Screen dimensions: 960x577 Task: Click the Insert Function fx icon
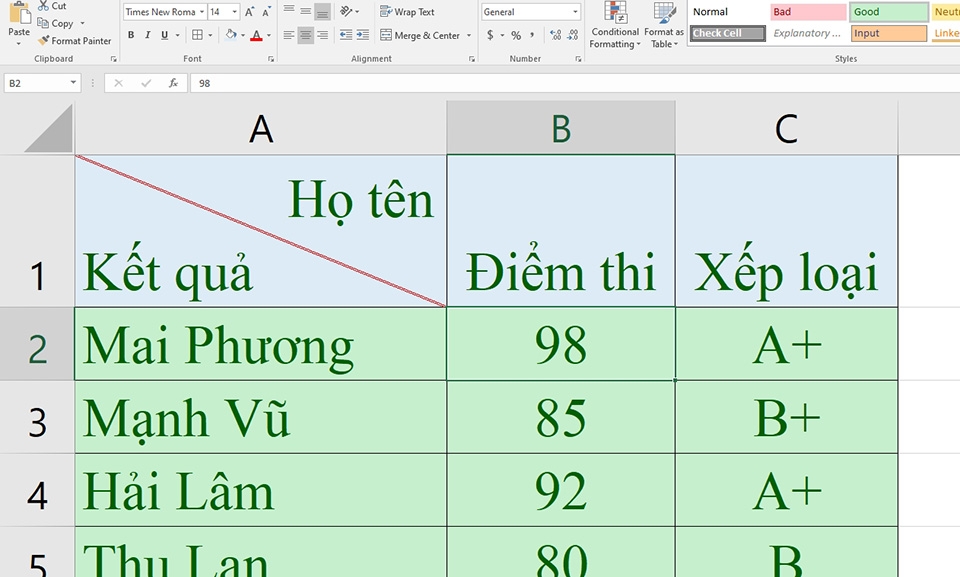pos(173,83)
